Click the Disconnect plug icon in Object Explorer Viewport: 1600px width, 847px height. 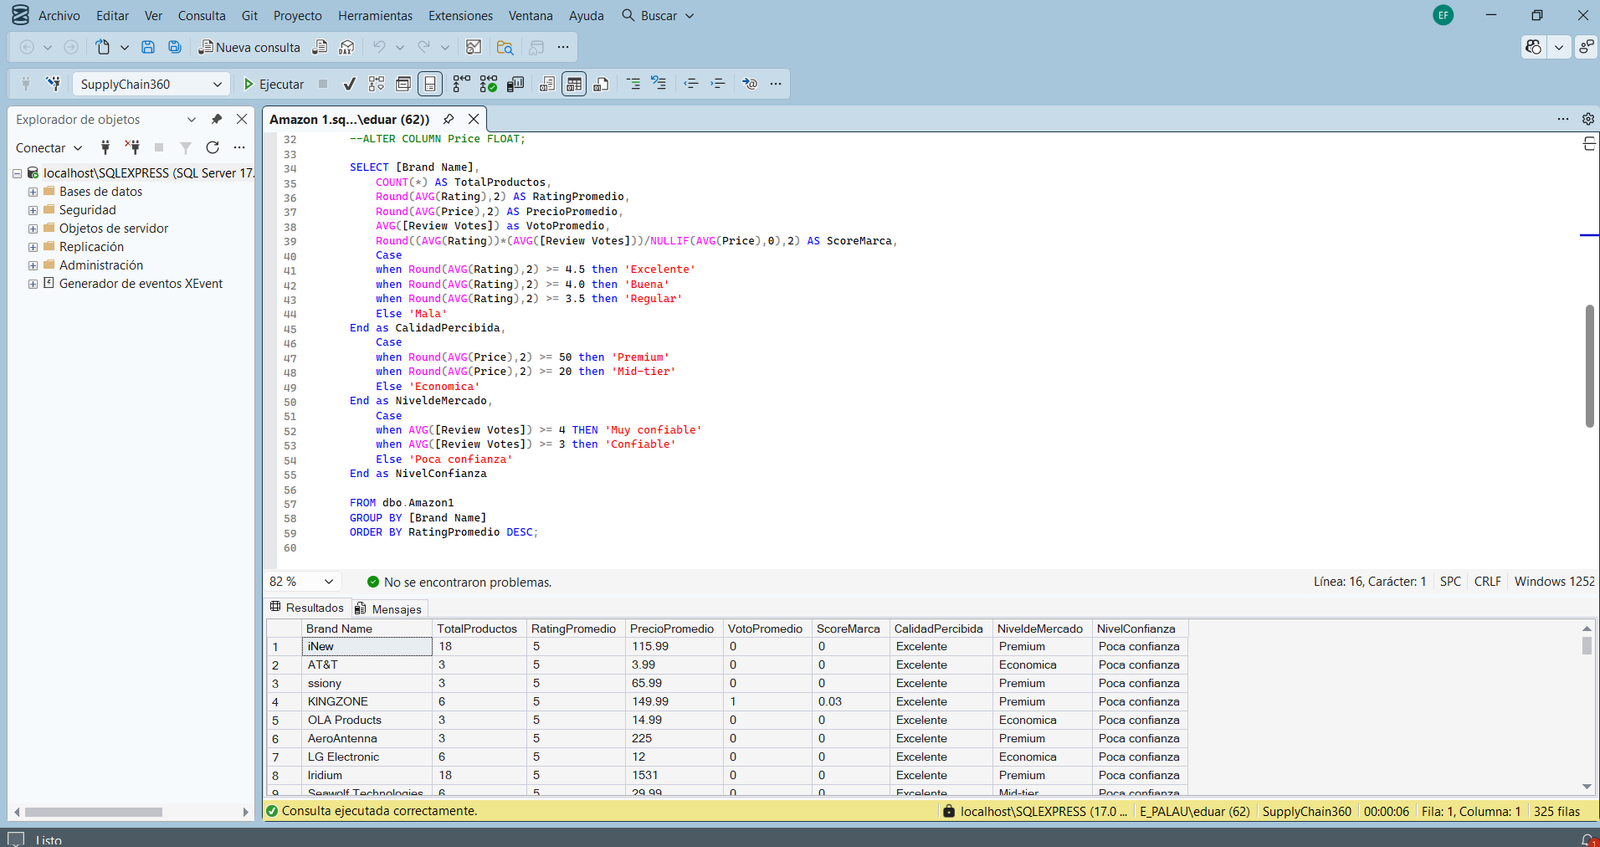(x=132, y=147)
